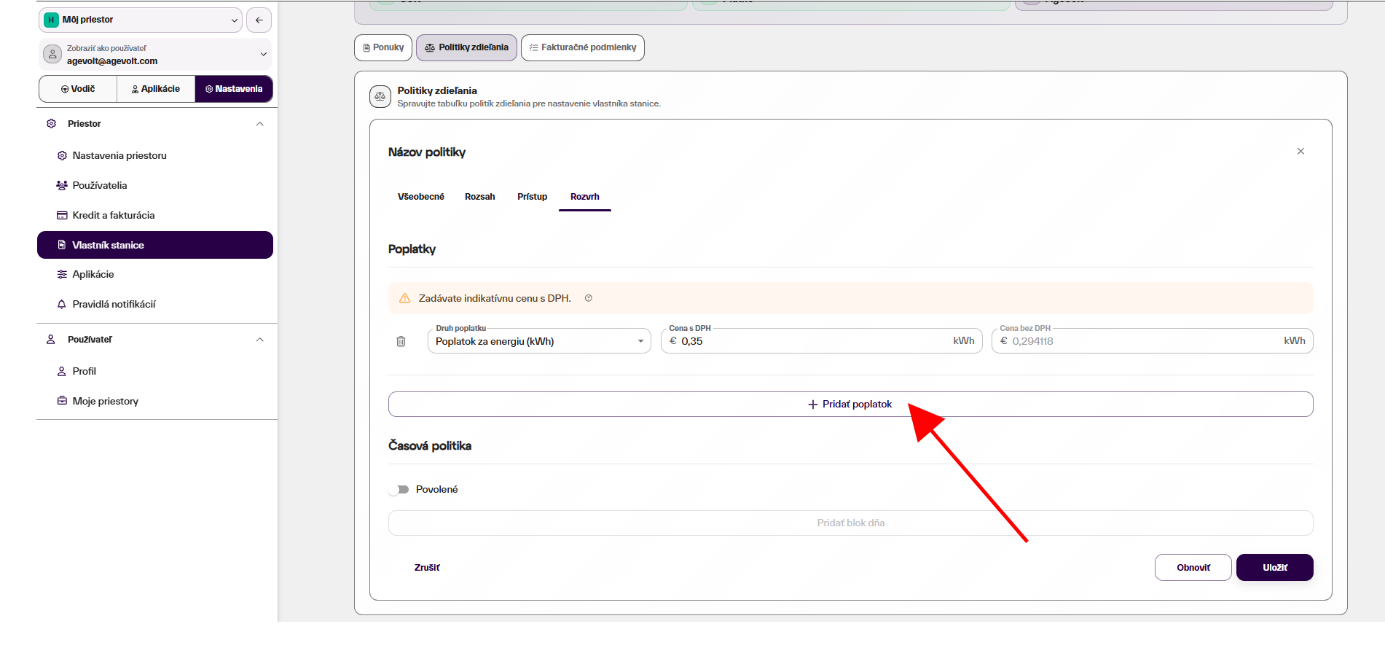Collapse the Priestor sidebar section
Viewport: 1385px width, 656px height.
coord(260,124)
